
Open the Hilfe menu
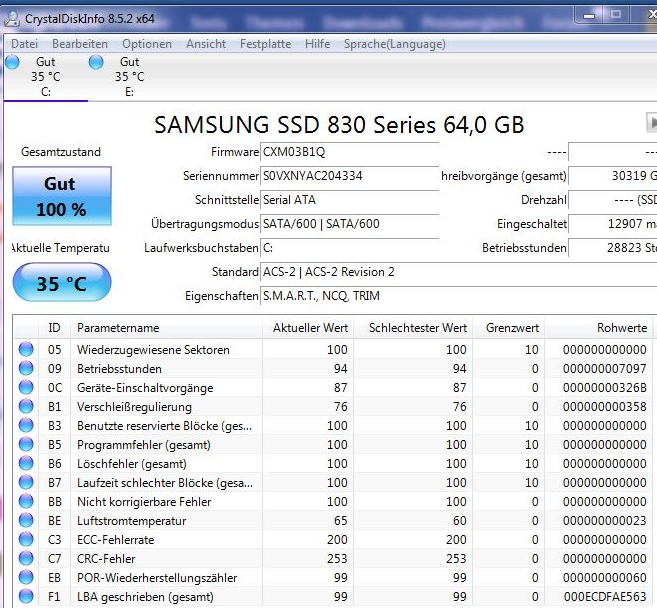pyautogui.click(x=318, y=44)
